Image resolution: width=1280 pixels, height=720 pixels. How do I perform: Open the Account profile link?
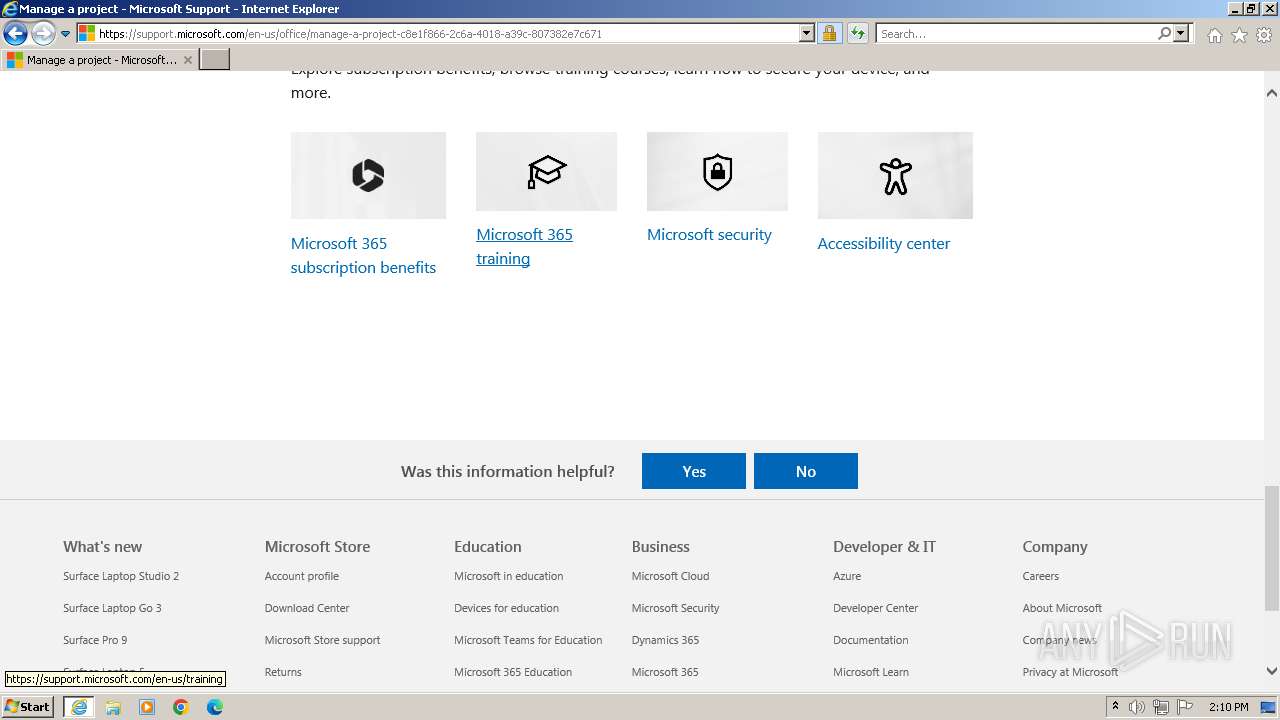pos(302,576)
